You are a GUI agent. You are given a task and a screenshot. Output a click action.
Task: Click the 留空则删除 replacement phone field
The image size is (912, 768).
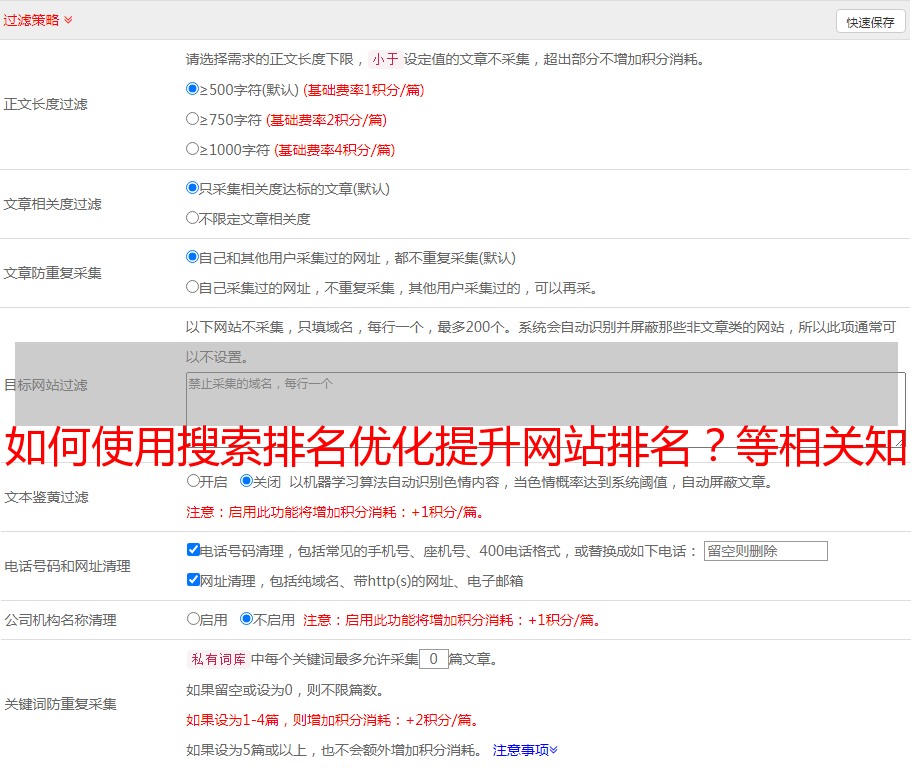(765, 551)
